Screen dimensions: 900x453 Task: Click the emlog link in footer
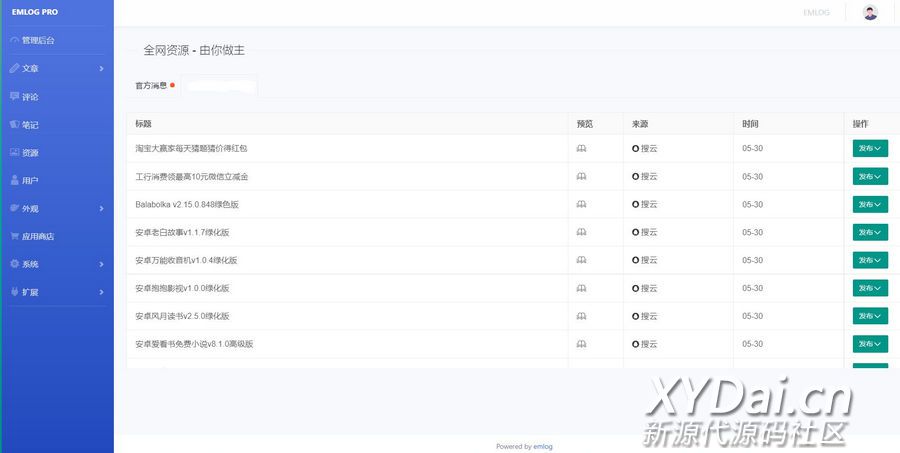click(x=543, y=447)
